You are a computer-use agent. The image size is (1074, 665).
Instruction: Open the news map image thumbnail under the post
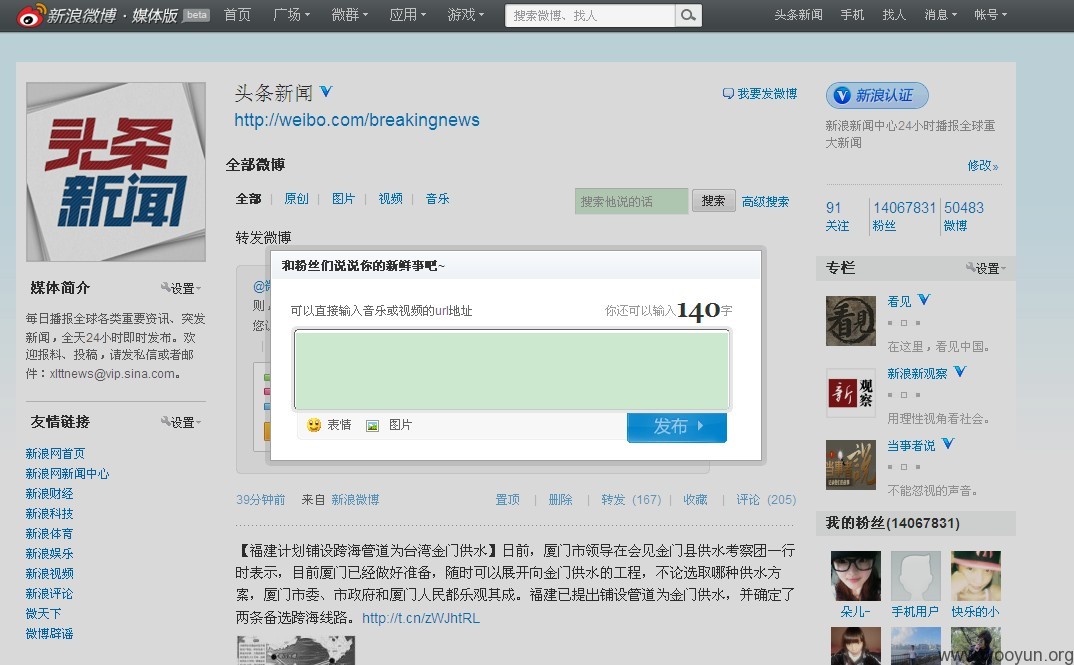pos(296,650)
